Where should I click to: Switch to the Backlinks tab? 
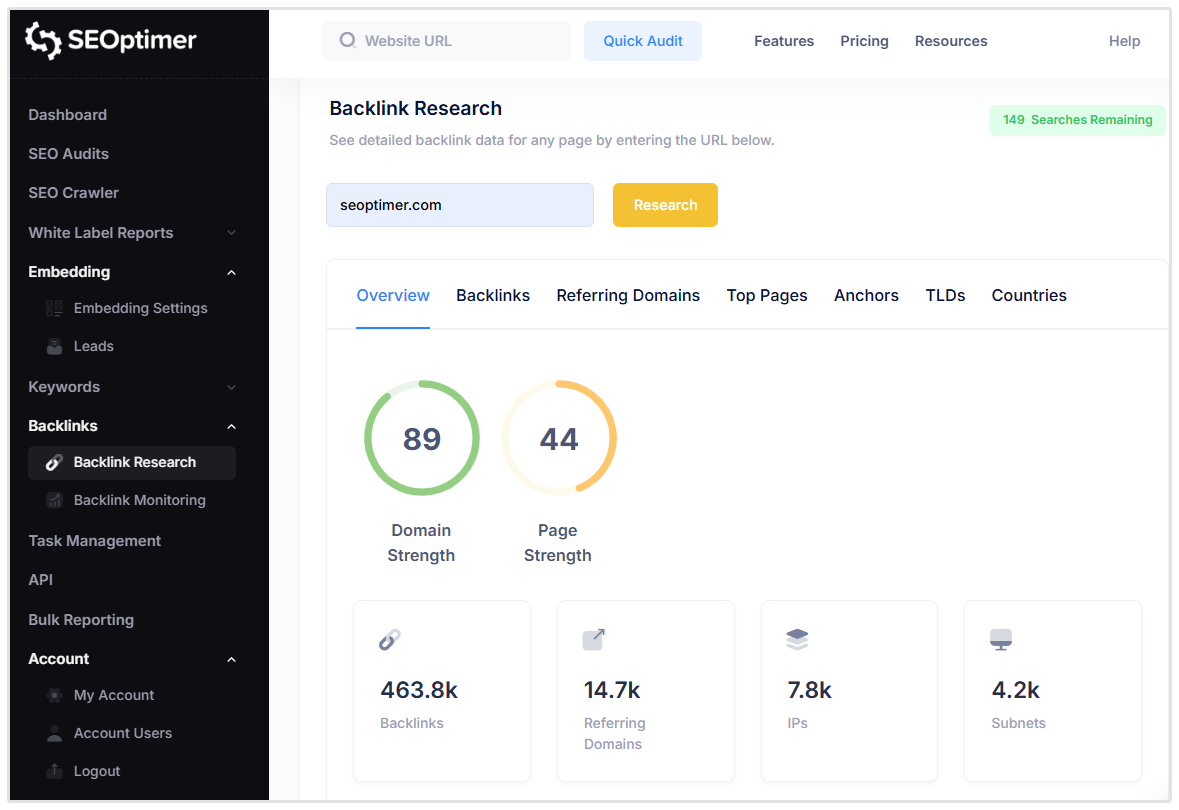coord(493,296)
